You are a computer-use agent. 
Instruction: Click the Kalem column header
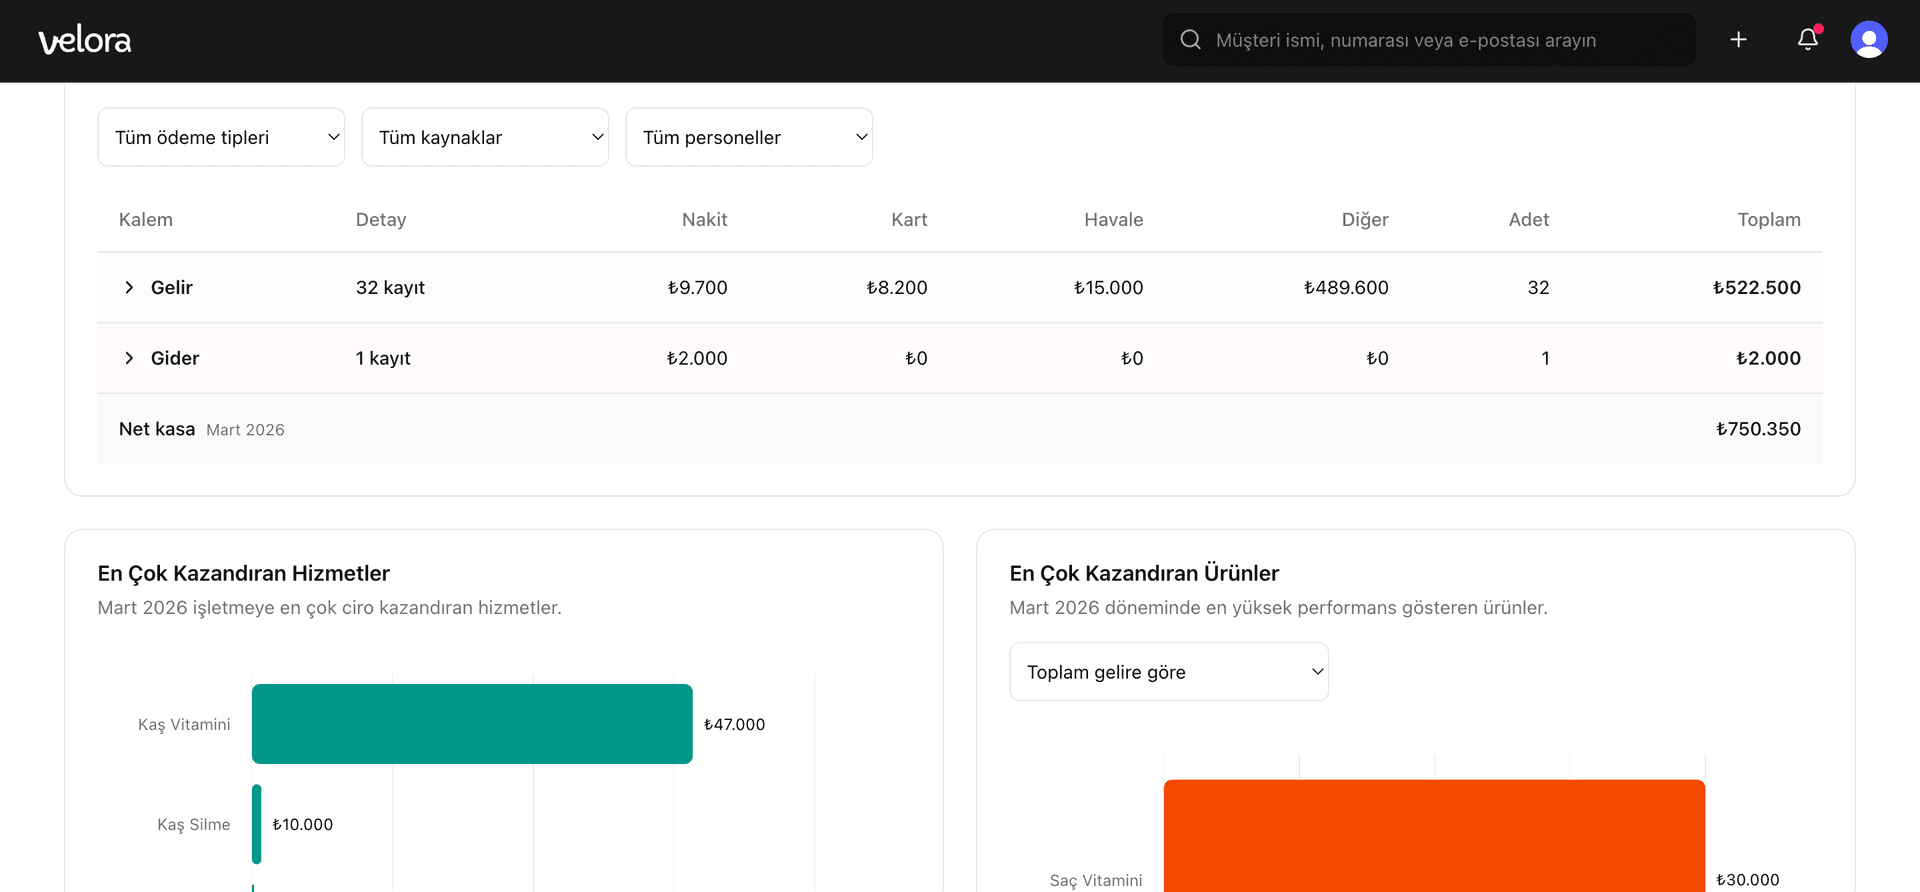146,220
